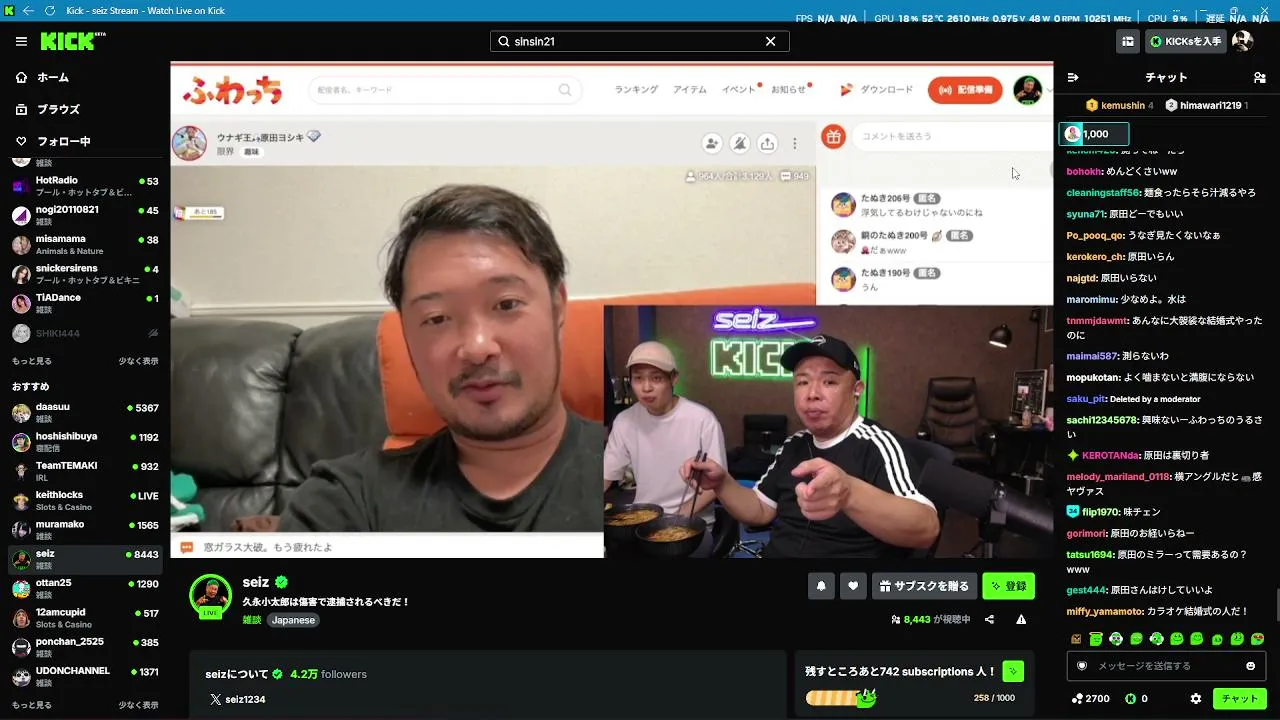Open the ponchan_2525 channel

85,647
